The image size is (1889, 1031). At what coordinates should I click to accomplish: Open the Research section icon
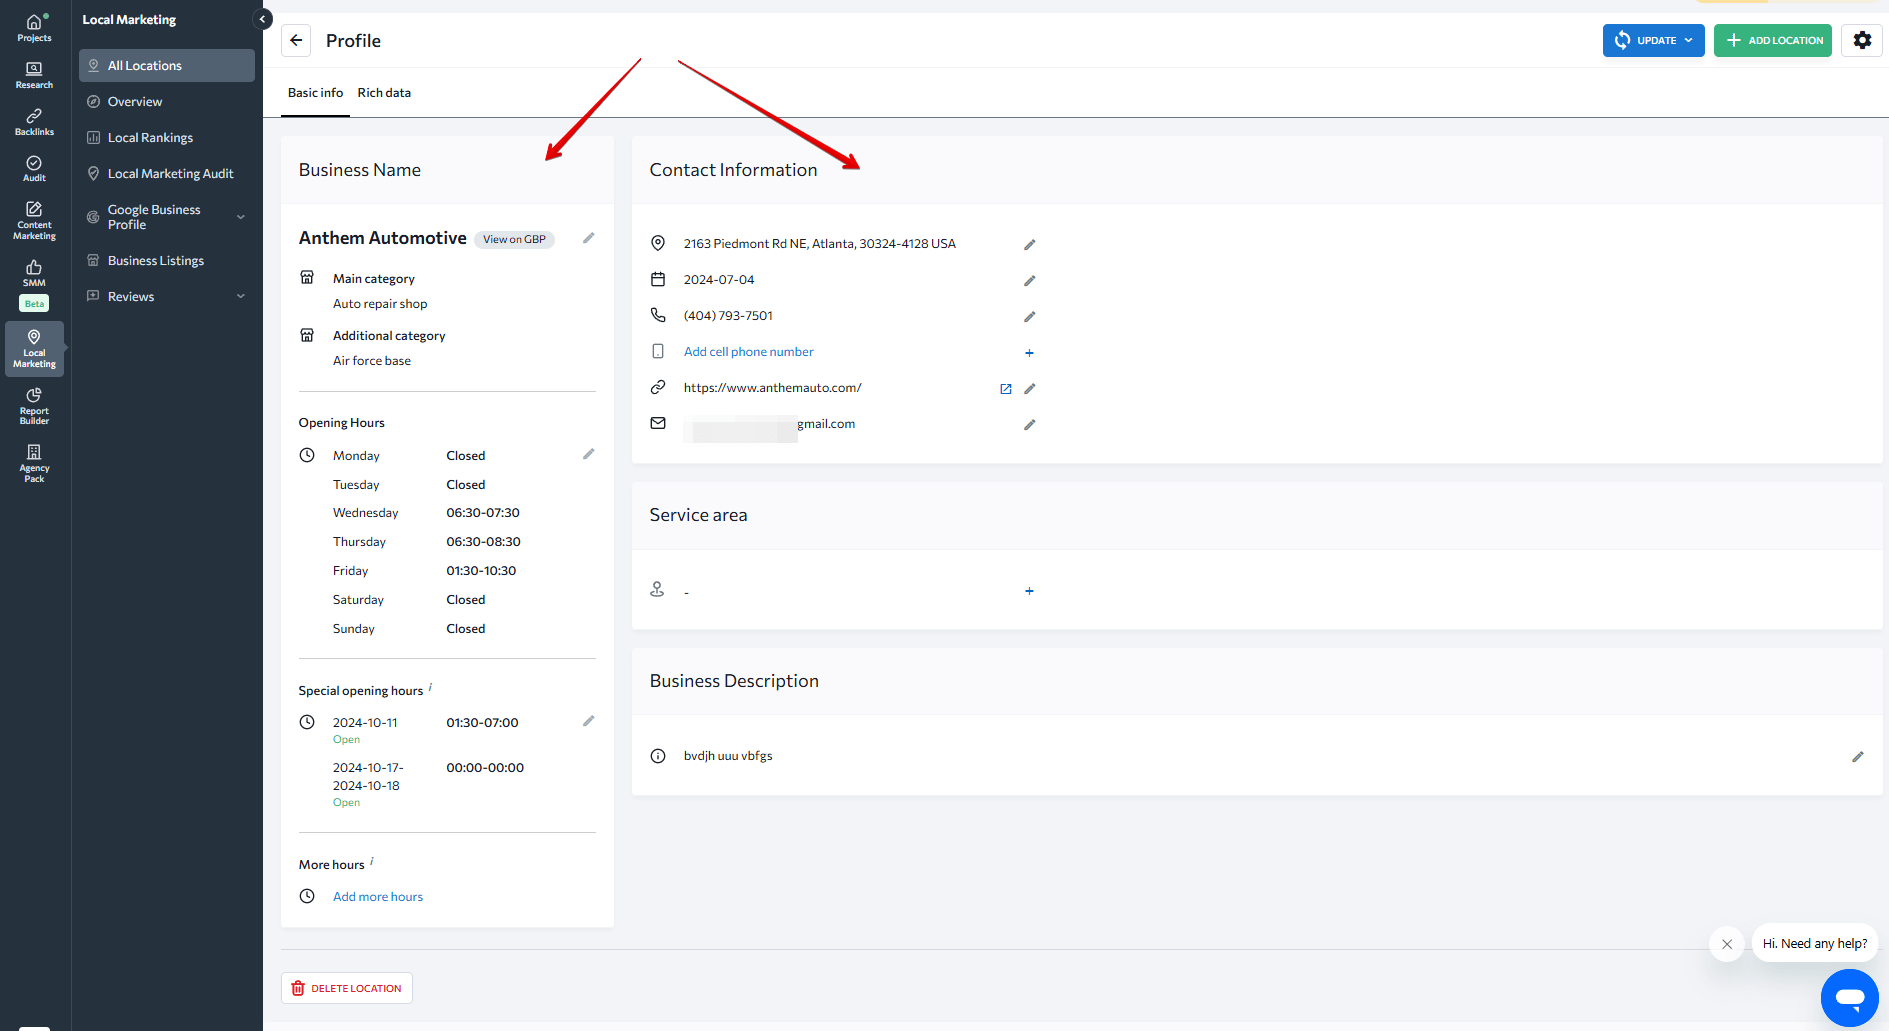(x=34, y=75)
